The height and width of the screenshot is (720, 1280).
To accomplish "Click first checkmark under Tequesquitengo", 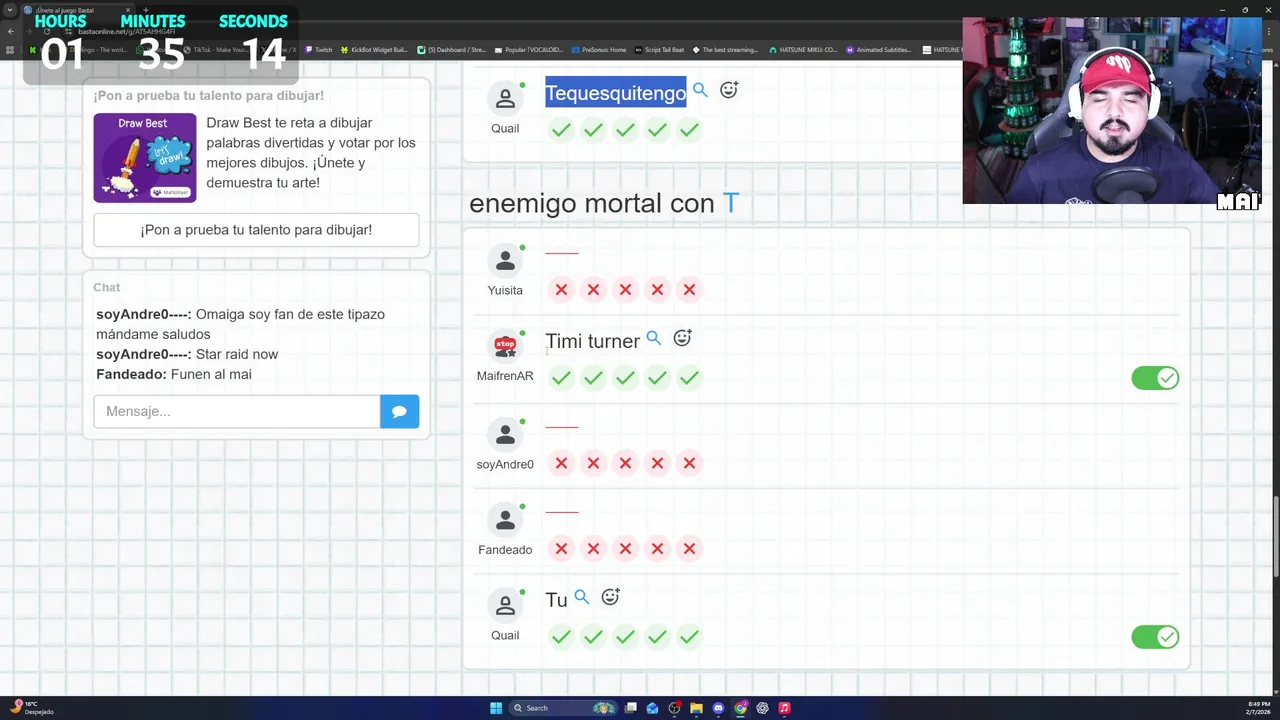I will point(561,130).
